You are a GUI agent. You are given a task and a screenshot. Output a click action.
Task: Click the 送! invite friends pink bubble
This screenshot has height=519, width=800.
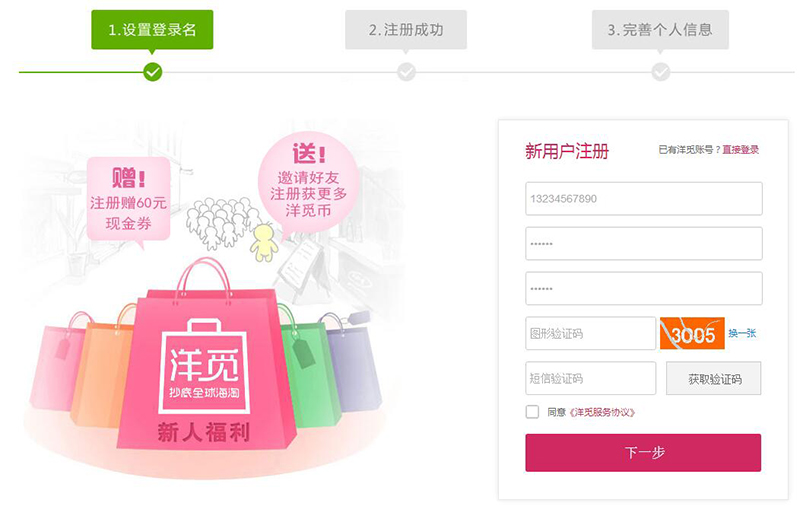pyautogui.click(x=308, y=181)
